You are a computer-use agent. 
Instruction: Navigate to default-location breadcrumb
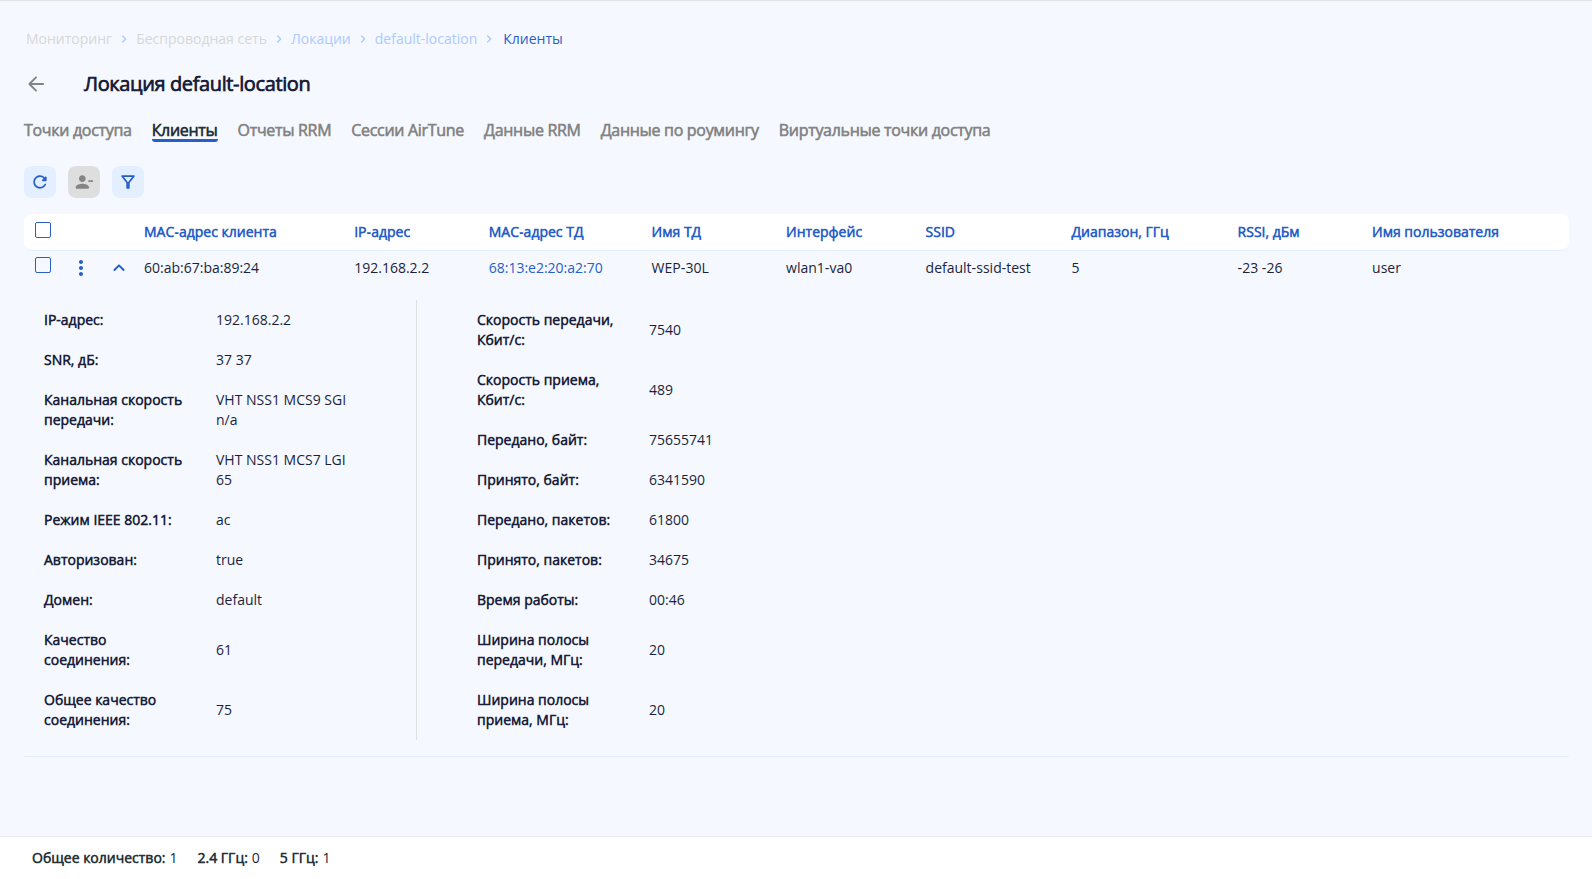pyautogui.click(x=426, y=39)
